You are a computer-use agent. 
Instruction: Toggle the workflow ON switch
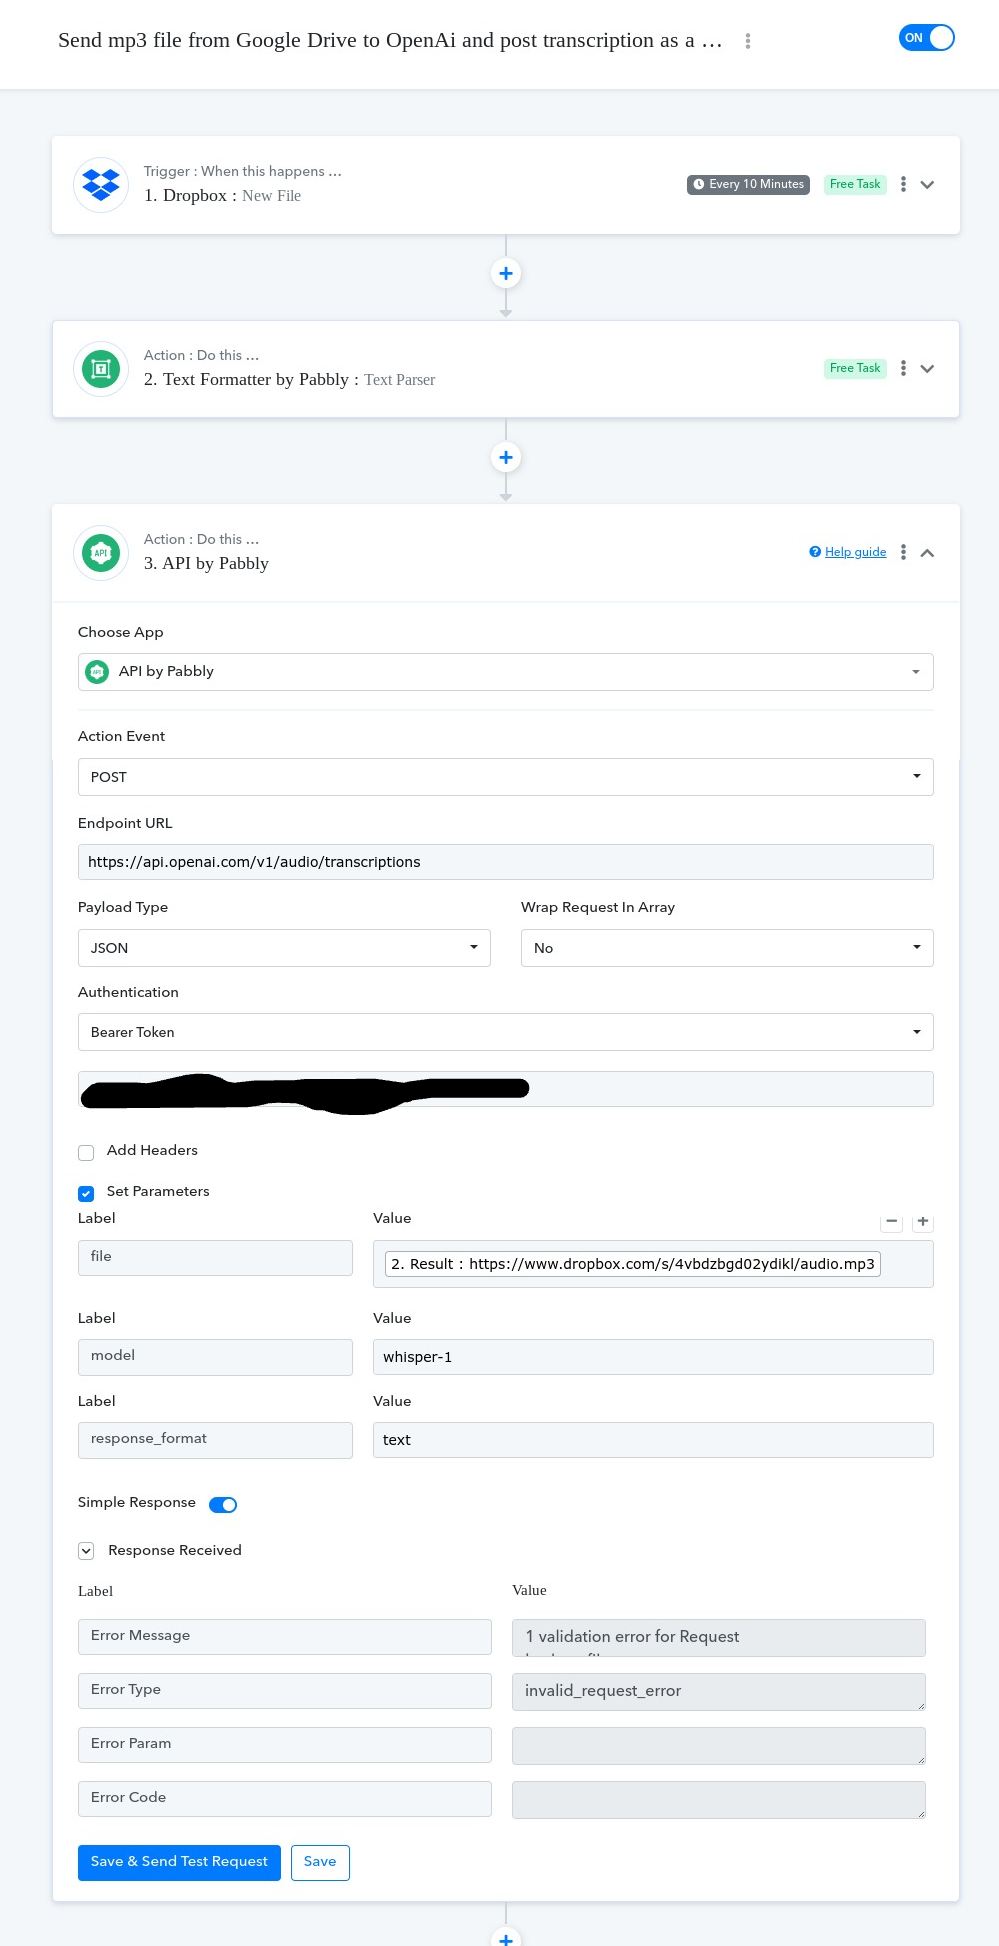(x=927, y=38)
